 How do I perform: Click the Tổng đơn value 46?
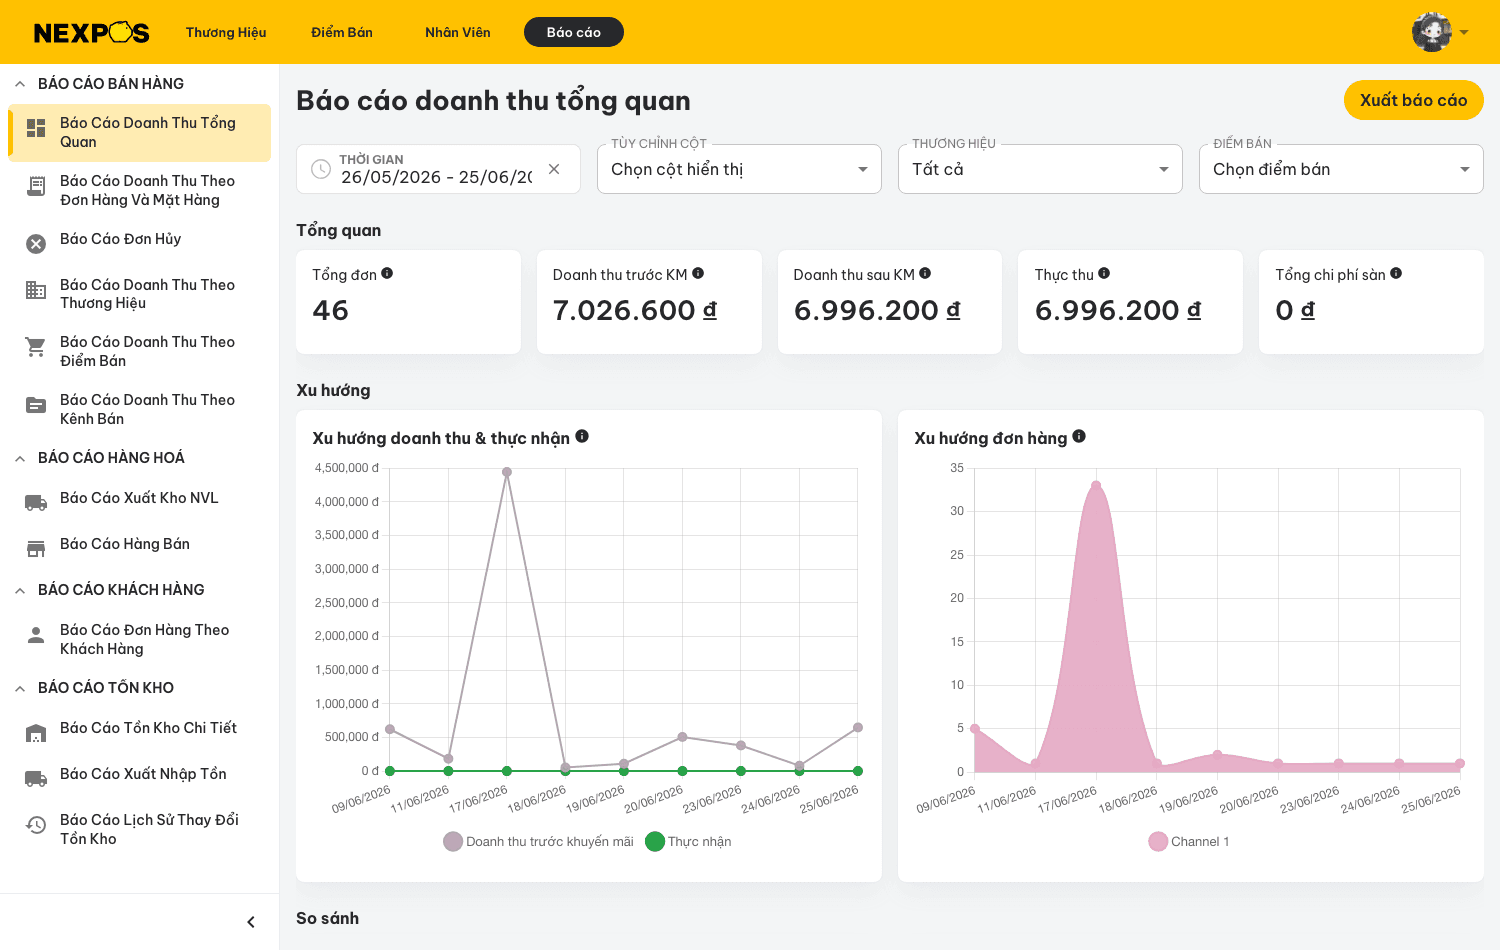[x=331, y=310]
